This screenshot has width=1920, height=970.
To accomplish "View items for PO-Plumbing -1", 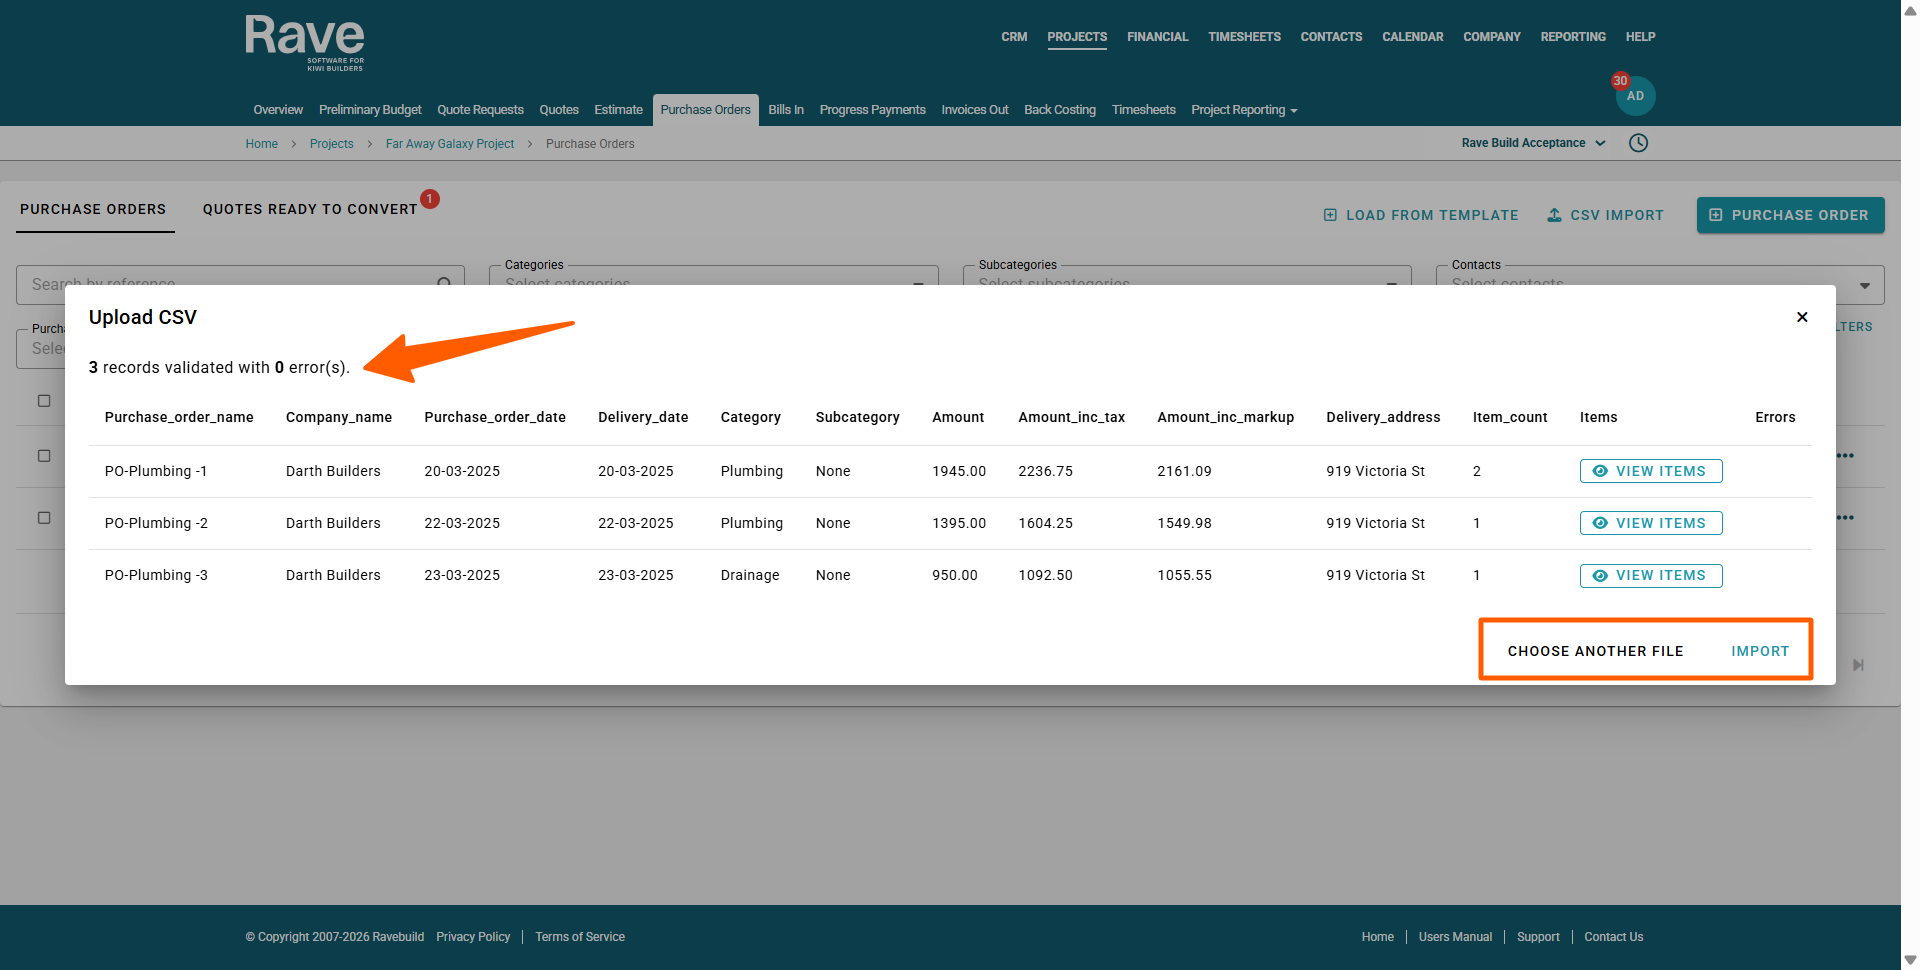I will click(1650, 471).
